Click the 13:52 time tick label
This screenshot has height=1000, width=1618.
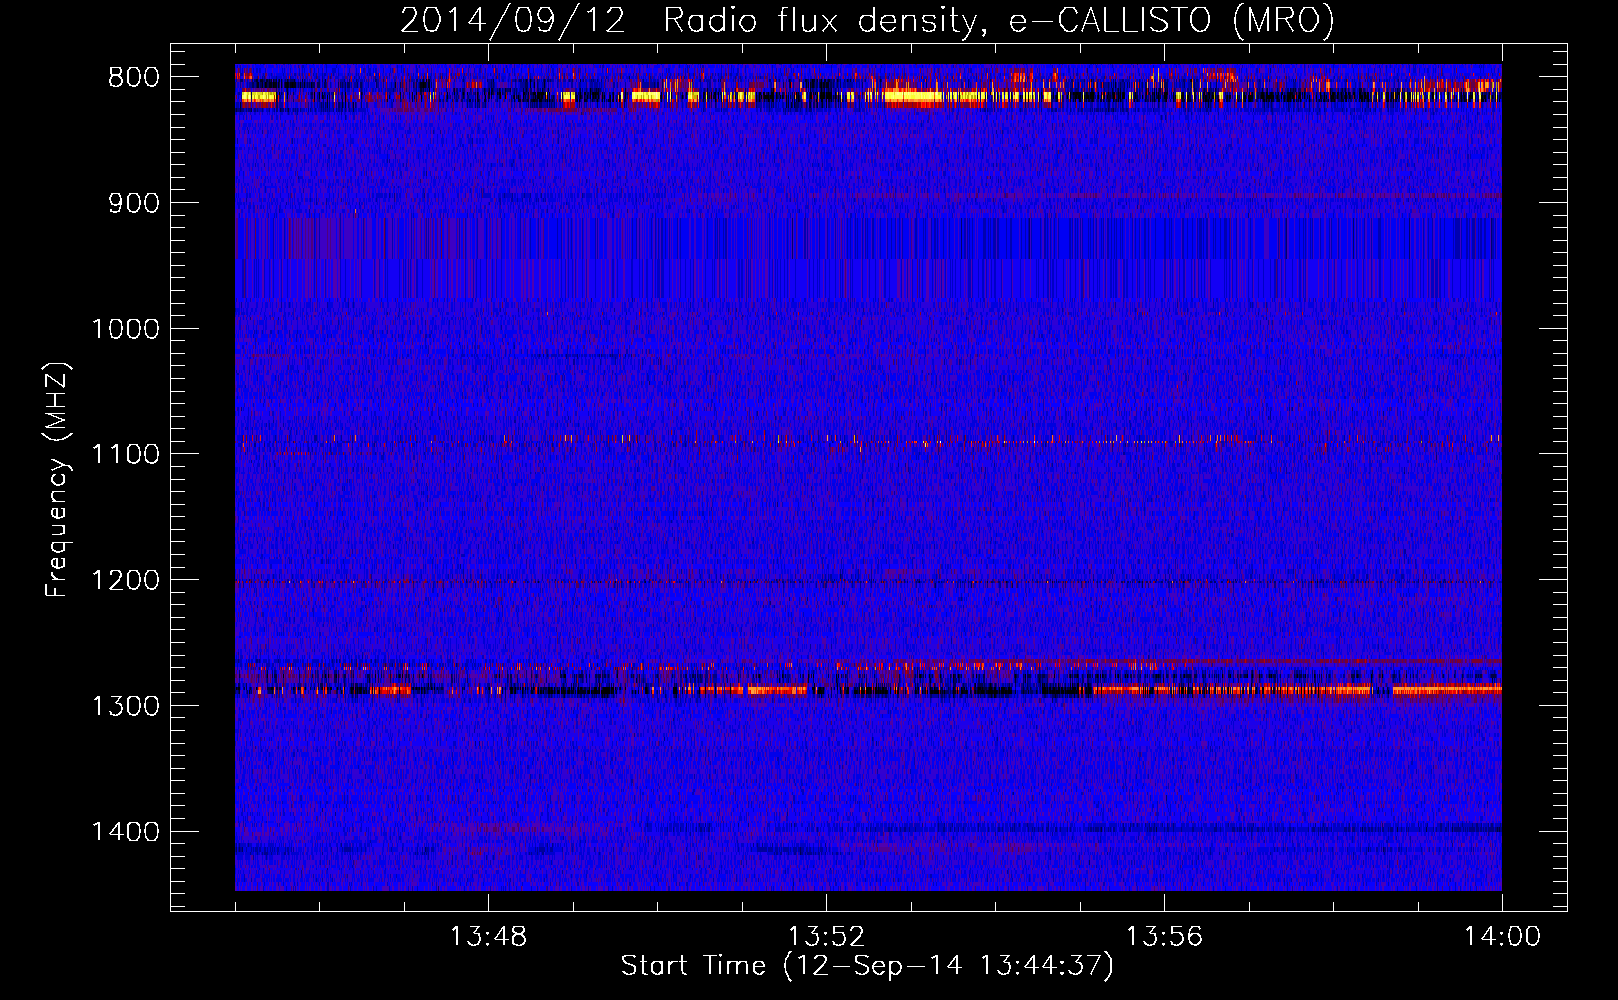826,937
